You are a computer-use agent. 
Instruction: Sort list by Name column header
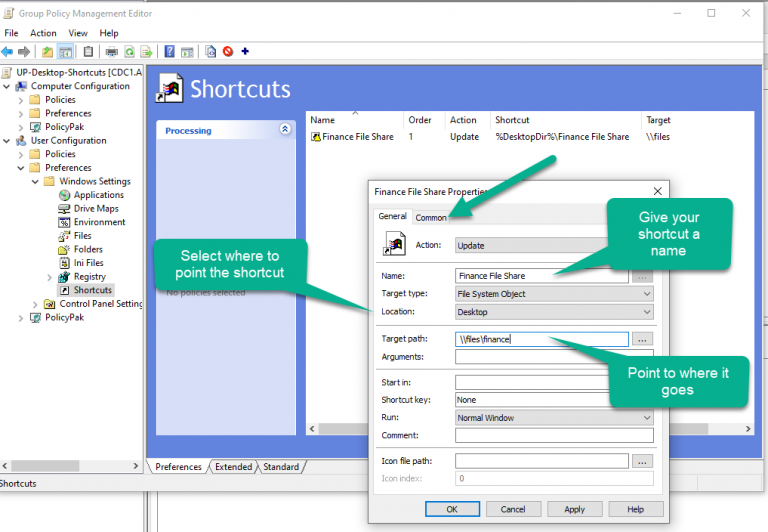355,120
